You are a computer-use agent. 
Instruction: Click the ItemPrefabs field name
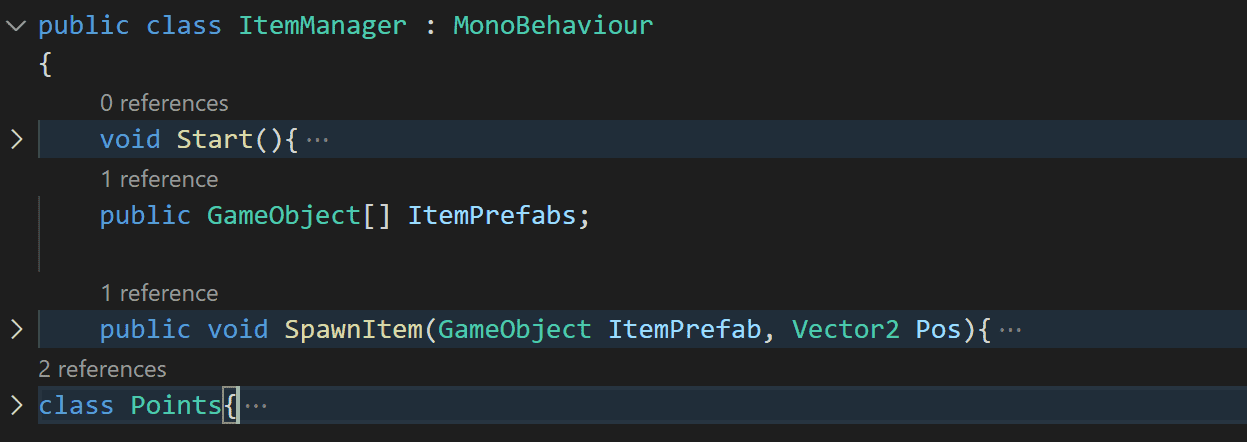(x=492, y=215)
